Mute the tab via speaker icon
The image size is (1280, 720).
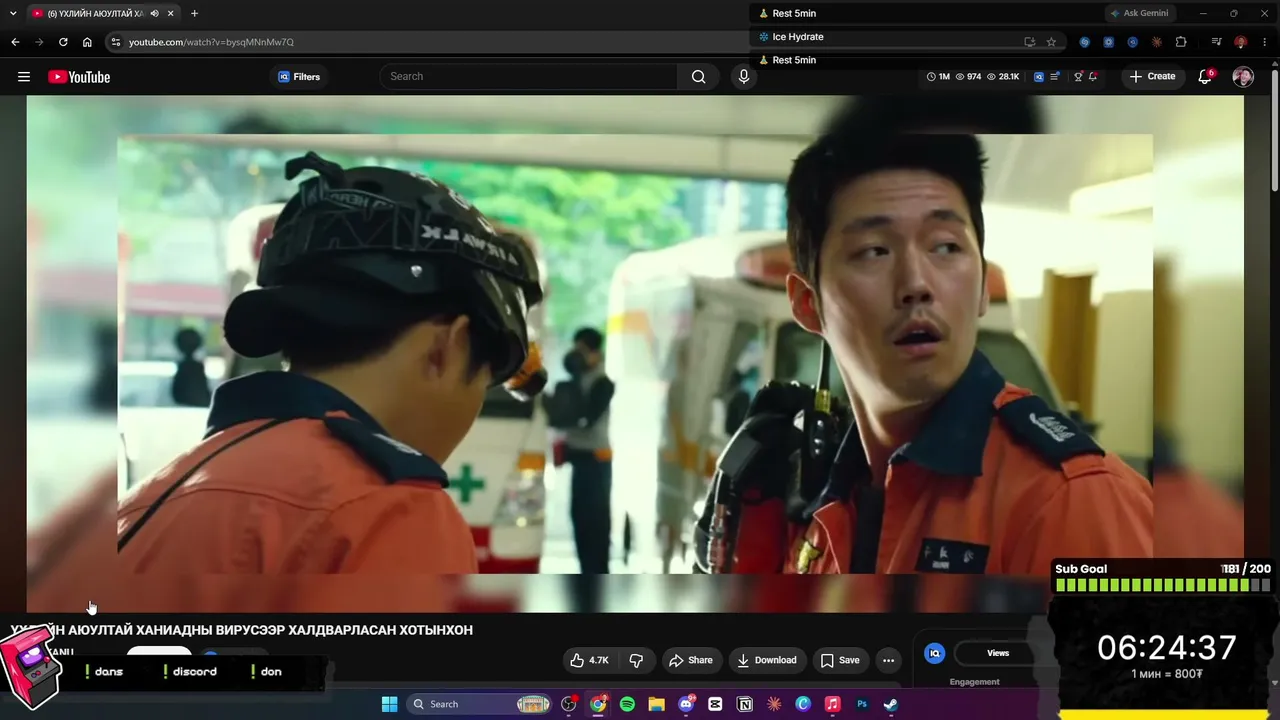pos(154,13)
